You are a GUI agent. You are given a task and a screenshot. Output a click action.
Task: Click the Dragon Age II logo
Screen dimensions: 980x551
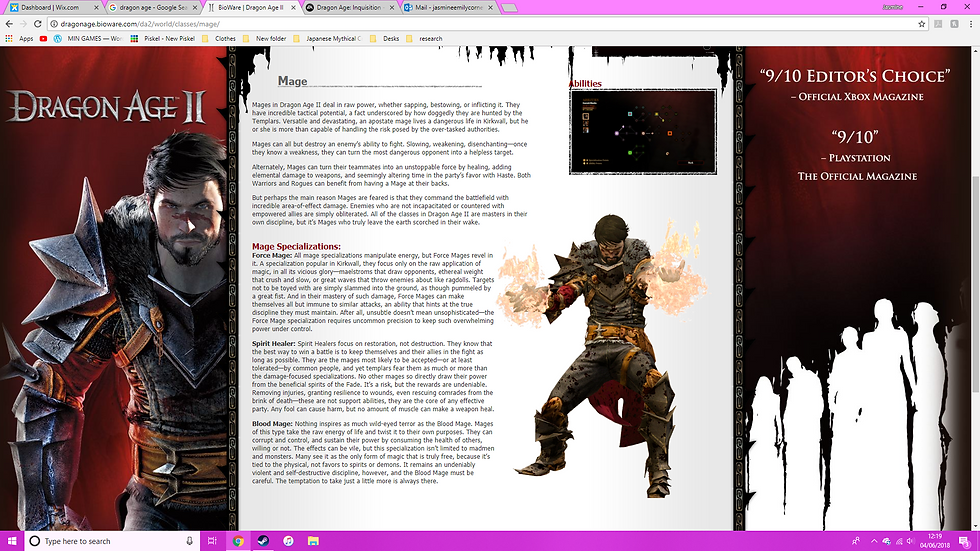click(106, 107)
